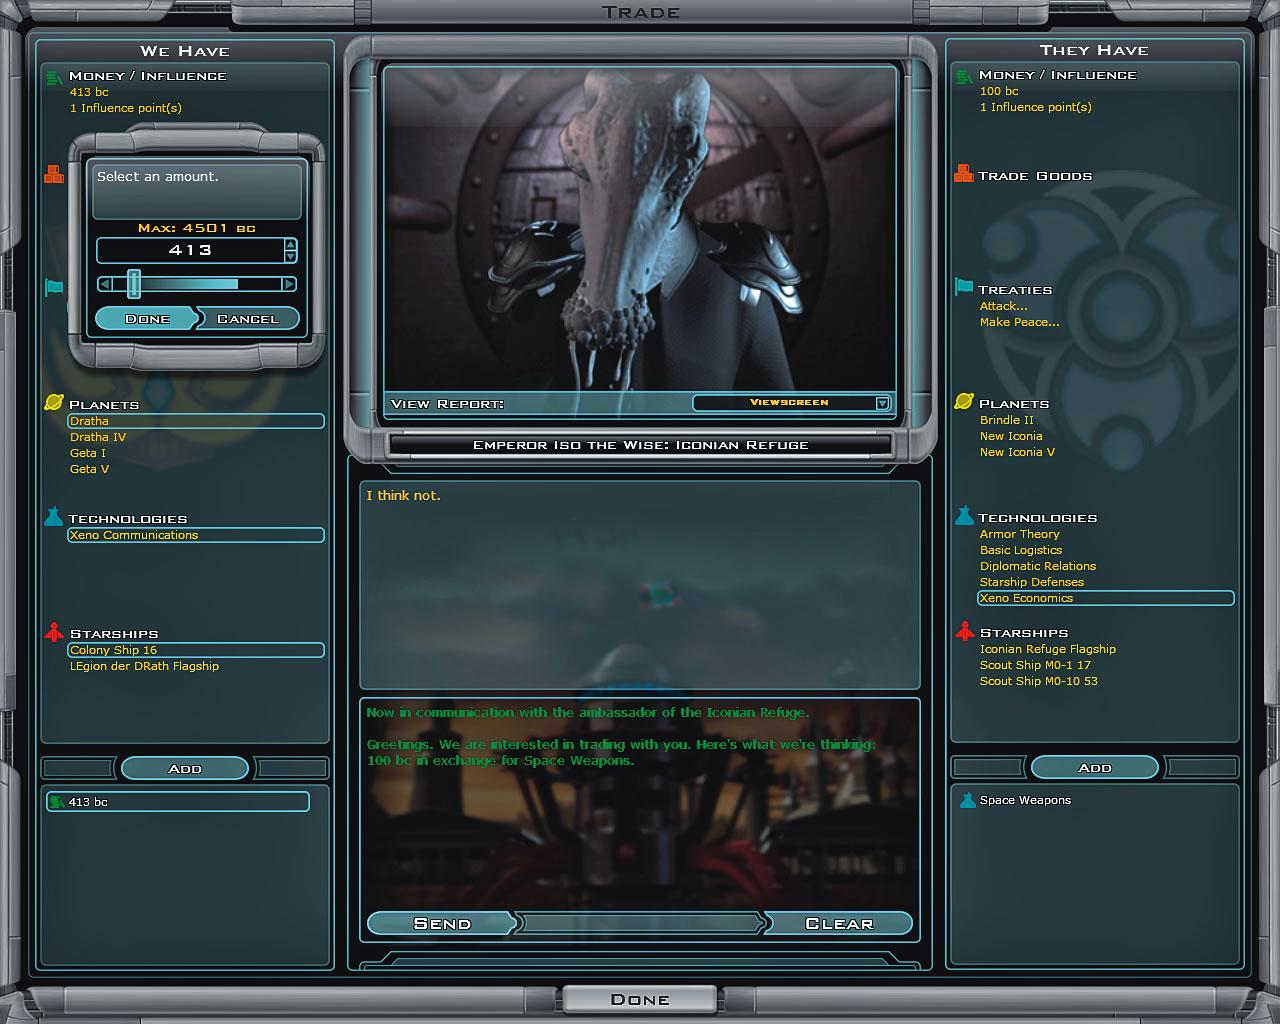The height and width of the screenshot is (1024, 1280).
Task: Select Iconian Refuge Flagship
Action: click(x=1048, y=649)
